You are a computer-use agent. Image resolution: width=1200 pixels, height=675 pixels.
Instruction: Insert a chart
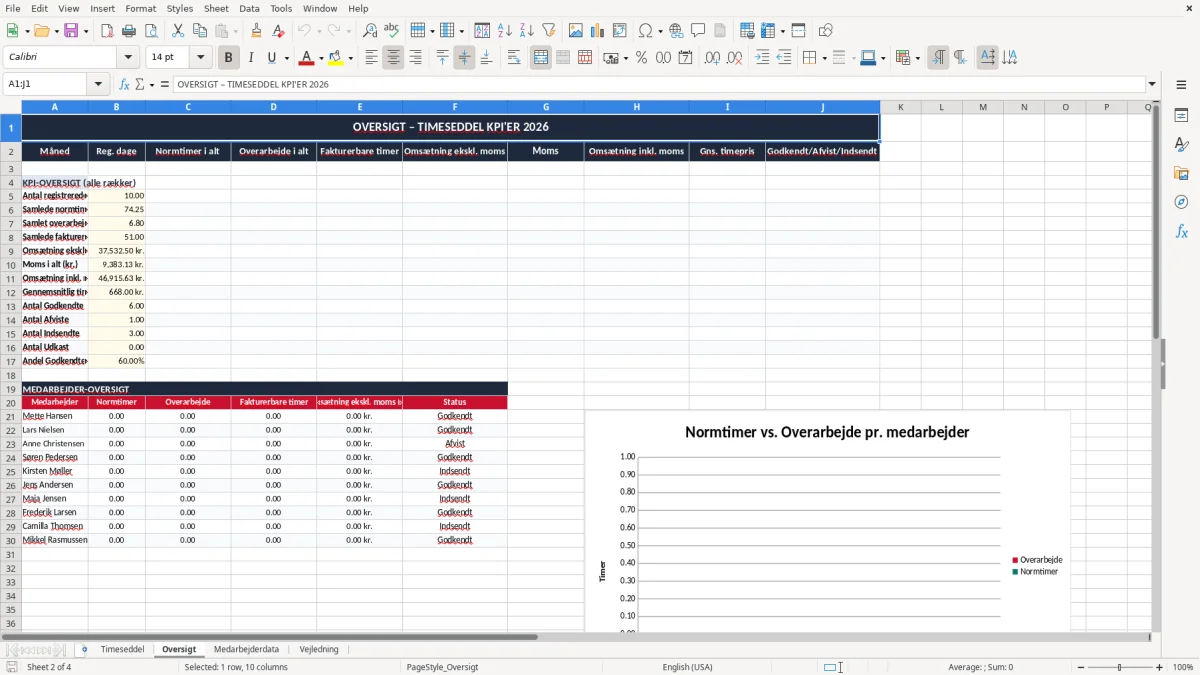[598, 31]
